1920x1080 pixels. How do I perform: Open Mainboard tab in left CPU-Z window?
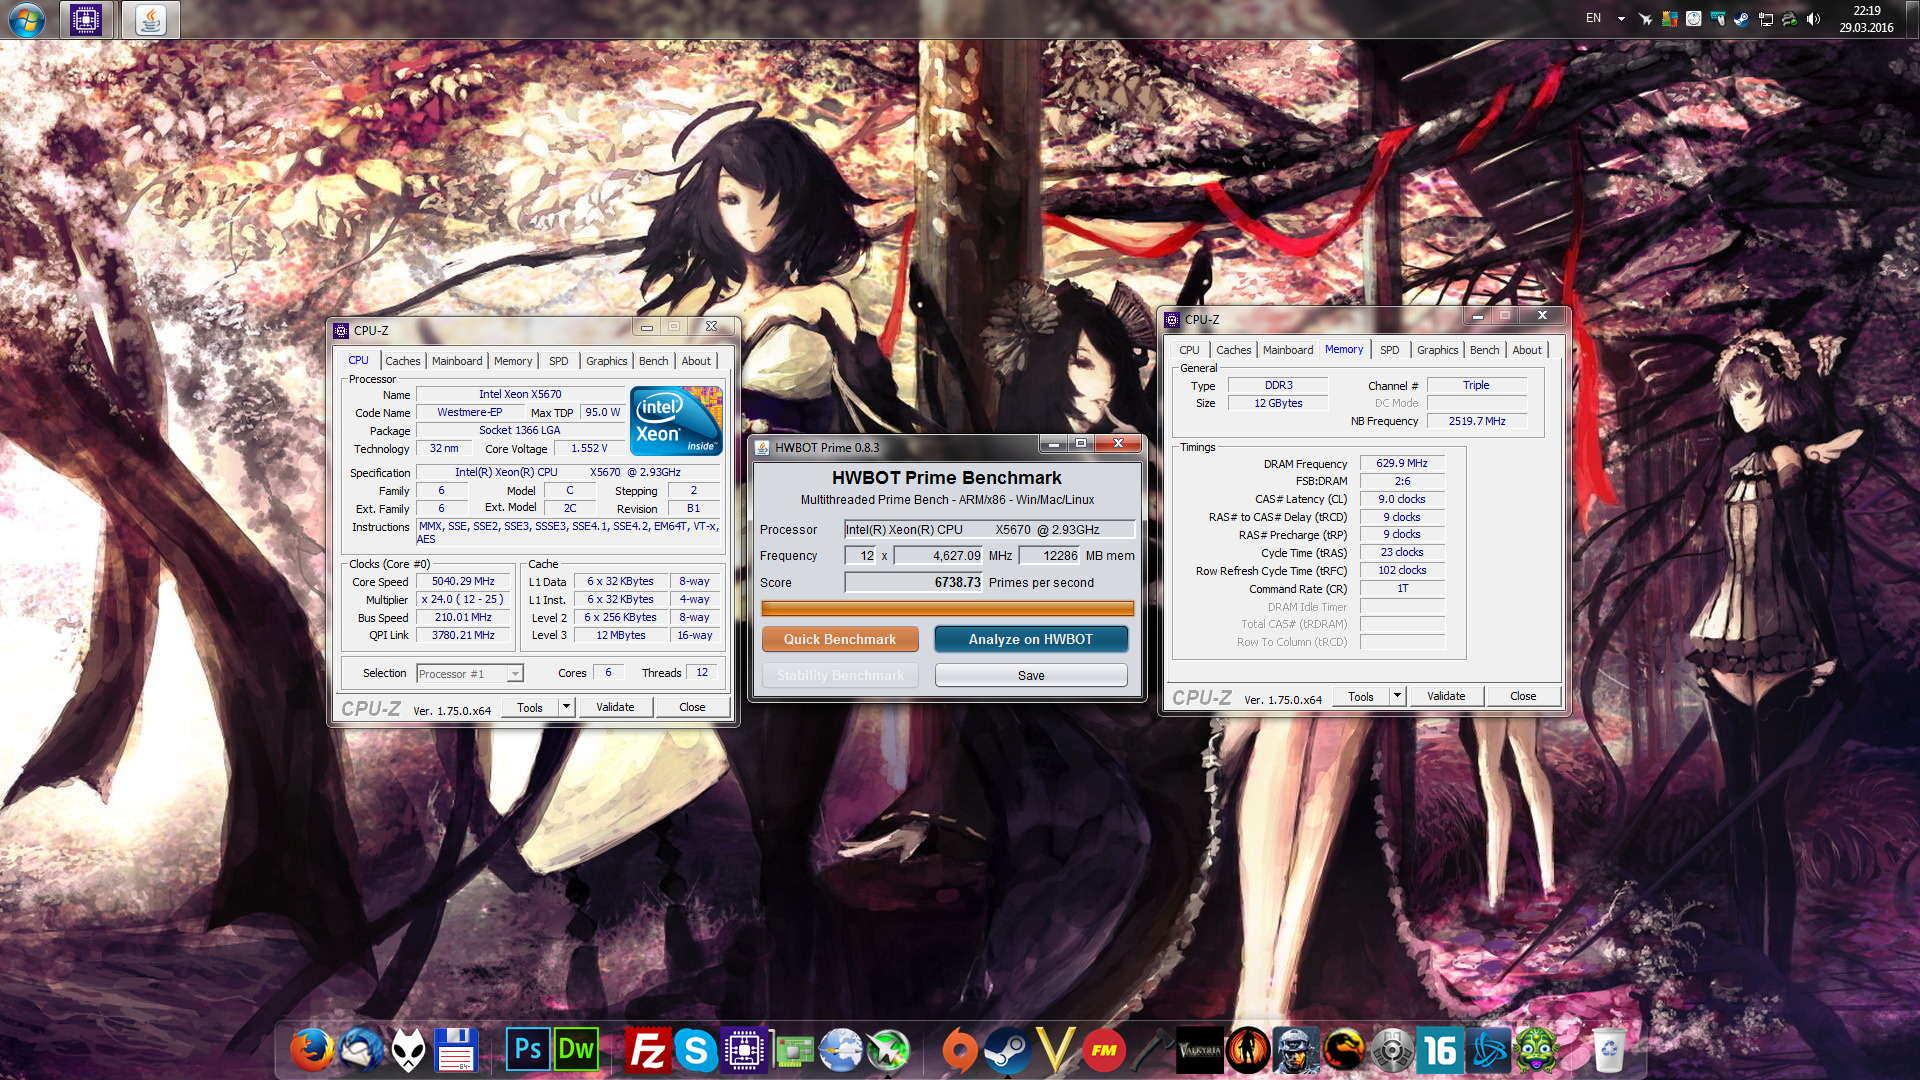[x=457, y=361]
